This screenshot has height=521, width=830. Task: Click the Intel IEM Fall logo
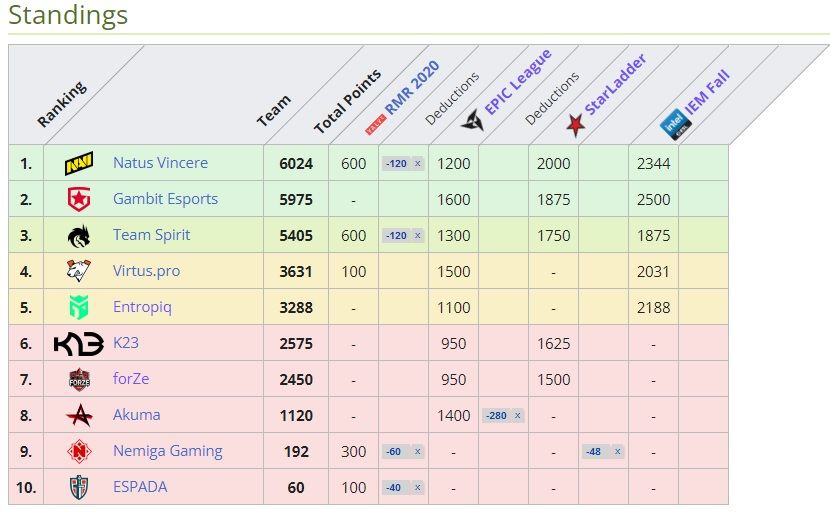(675, 125)
